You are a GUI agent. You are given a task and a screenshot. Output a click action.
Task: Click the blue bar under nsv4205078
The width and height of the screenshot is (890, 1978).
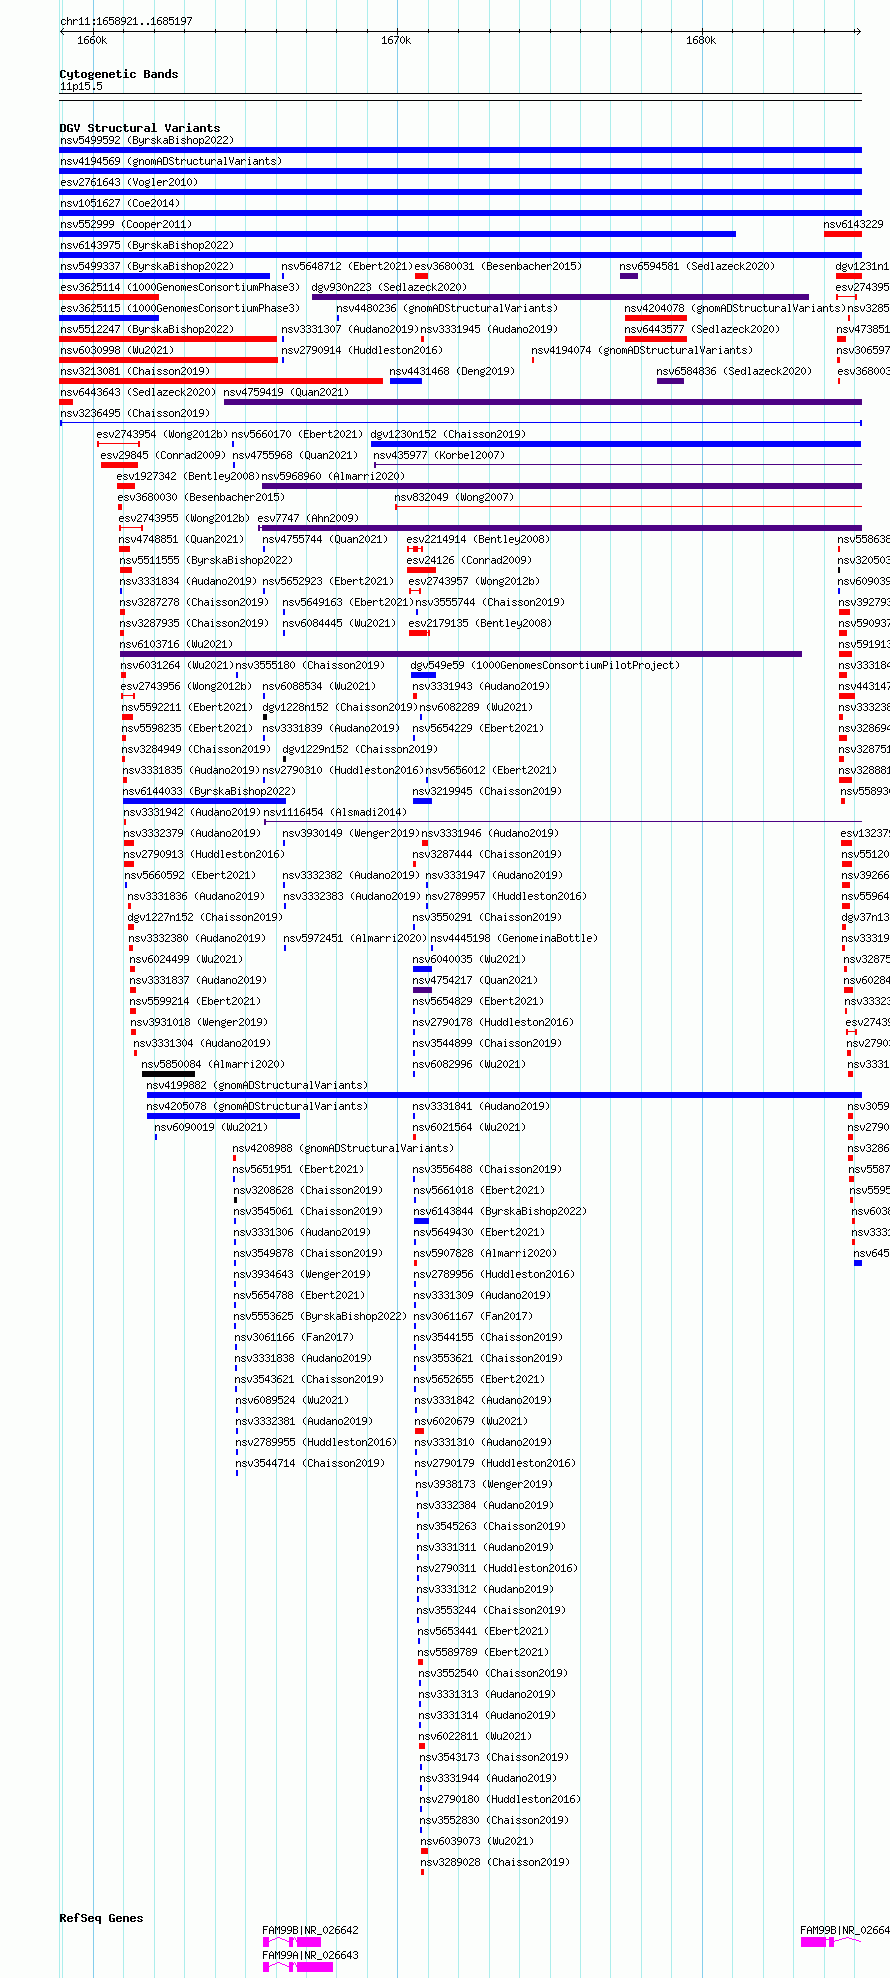pos(223,1116)
